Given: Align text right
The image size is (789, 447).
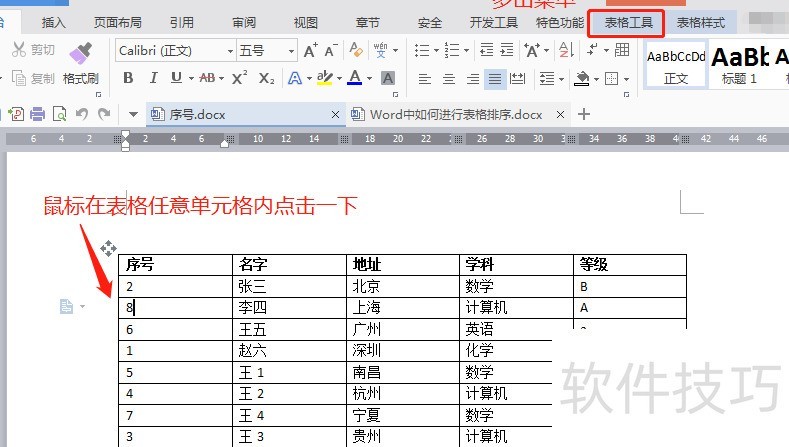Looking at the screenshot, I should coord(472,79).
